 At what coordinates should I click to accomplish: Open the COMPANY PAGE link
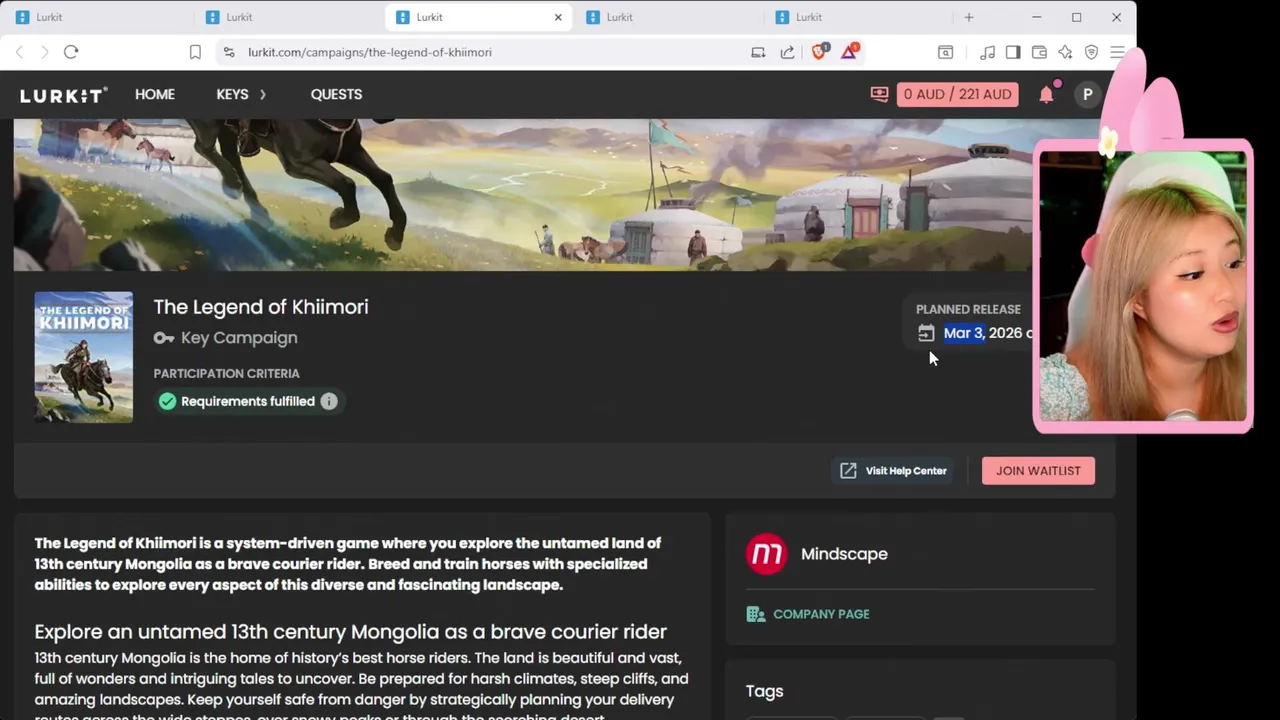point(808,614)
